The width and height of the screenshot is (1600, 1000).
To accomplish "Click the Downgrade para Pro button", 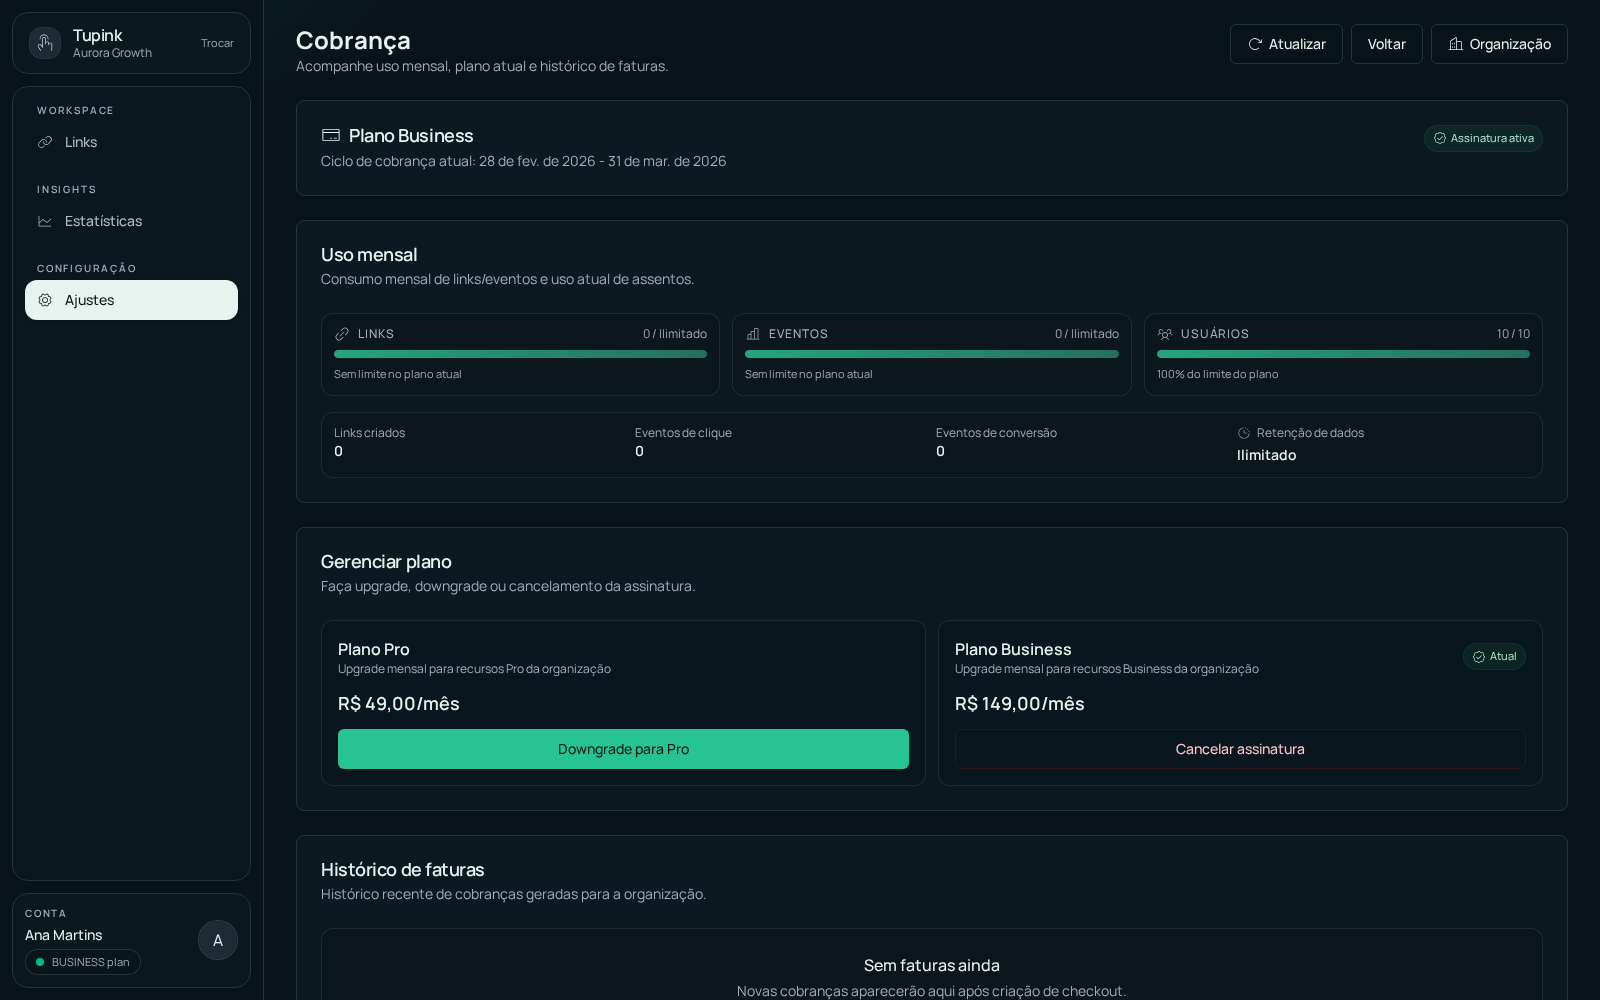I will [623, 748].
